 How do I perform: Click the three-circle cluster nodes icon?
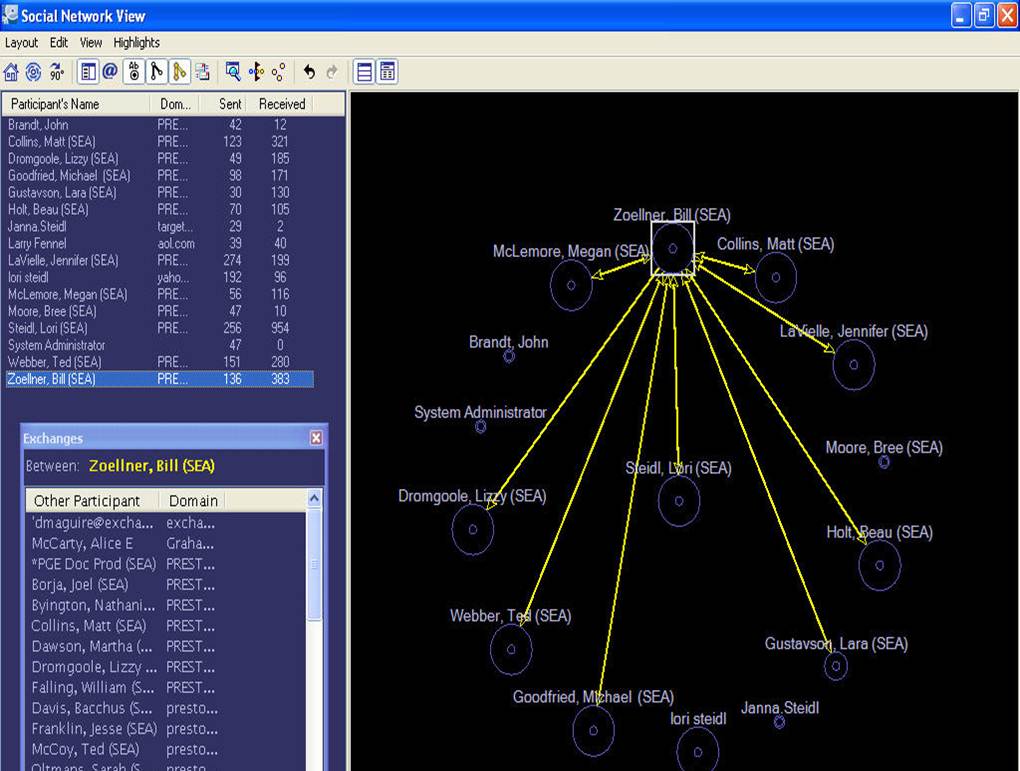click(x=279, y=72)
